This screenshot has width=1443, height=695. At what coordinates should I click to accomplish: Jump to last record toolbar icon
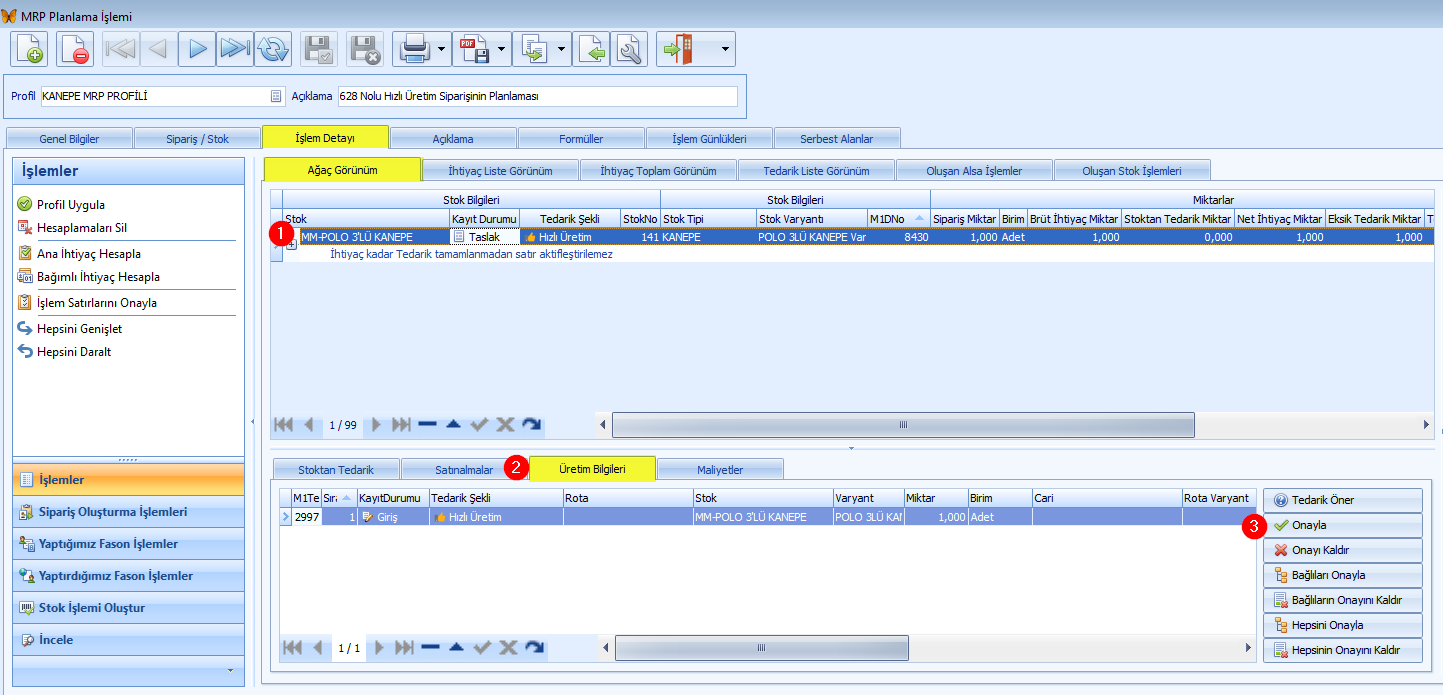pyautogui.click(x=234, y=49)
